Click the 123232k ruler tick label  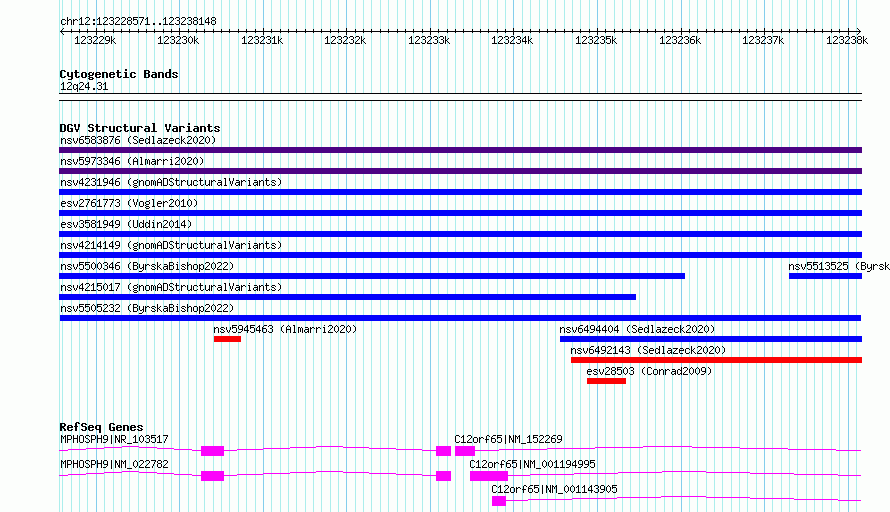point(345,40)
